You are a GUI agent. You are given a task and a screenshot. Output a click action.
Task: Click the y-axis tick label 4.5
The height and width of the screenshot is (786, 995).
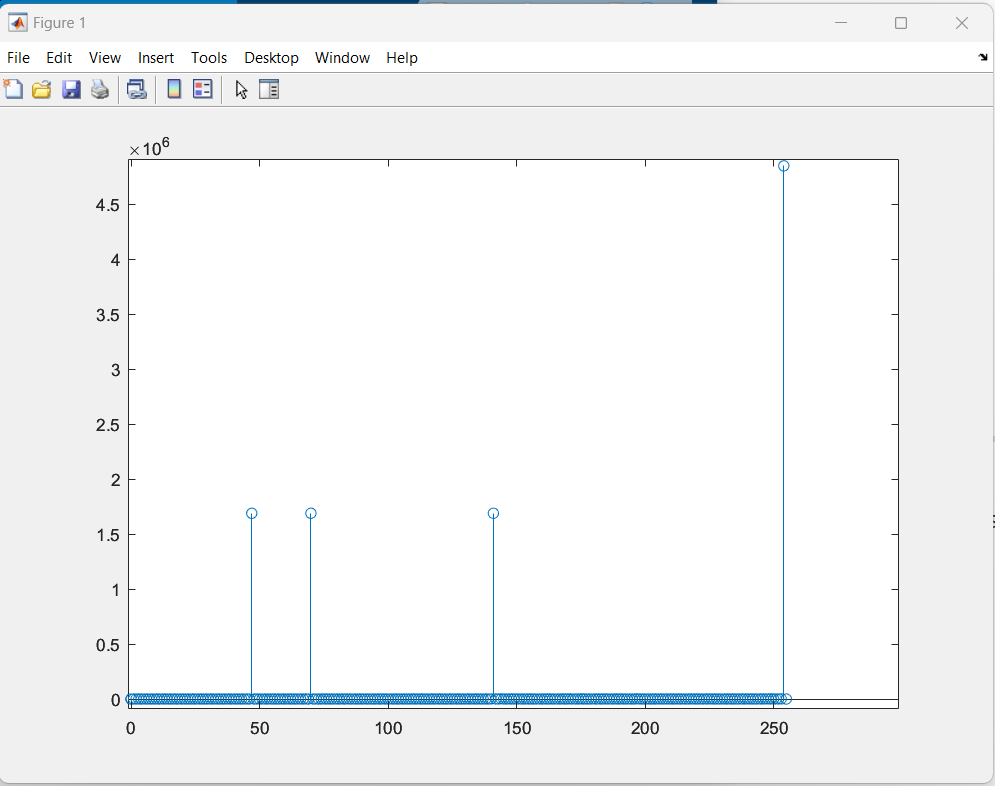click(108, 205)
